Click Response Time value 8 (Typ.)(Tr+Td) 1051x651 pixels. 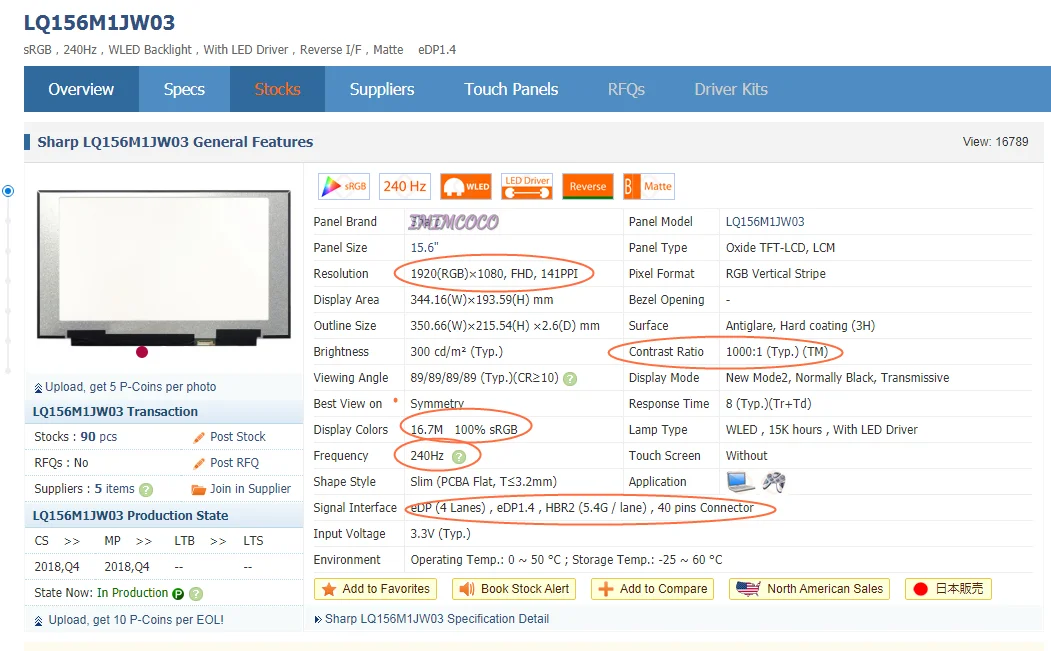coord(768,404)
